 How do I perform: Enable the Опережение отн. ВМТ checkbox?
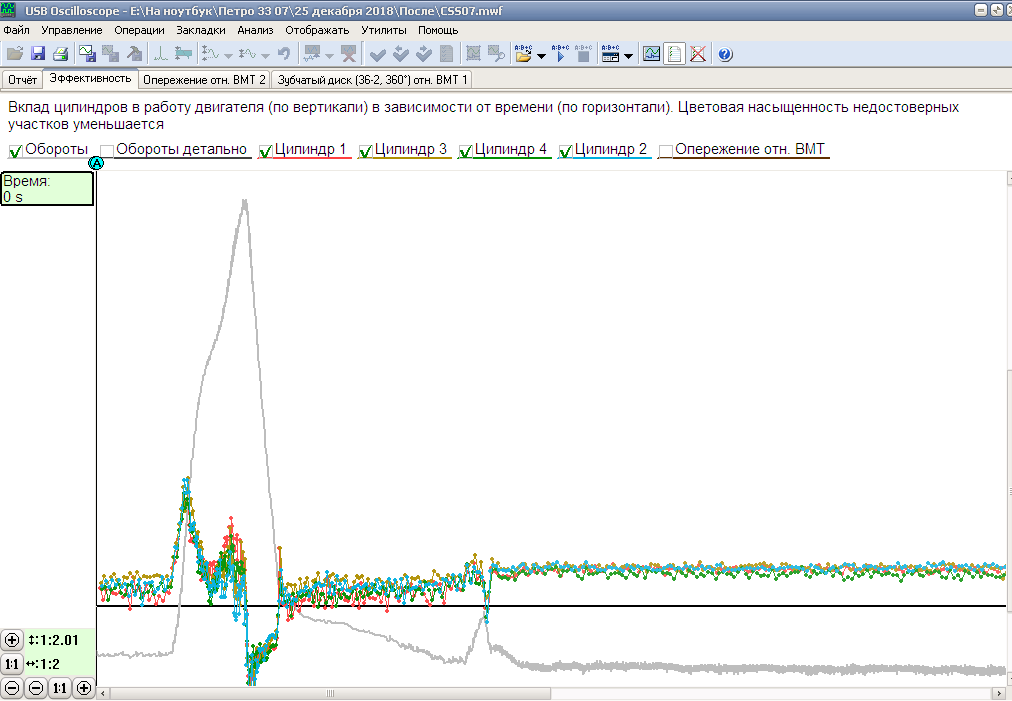pos(665,151)
